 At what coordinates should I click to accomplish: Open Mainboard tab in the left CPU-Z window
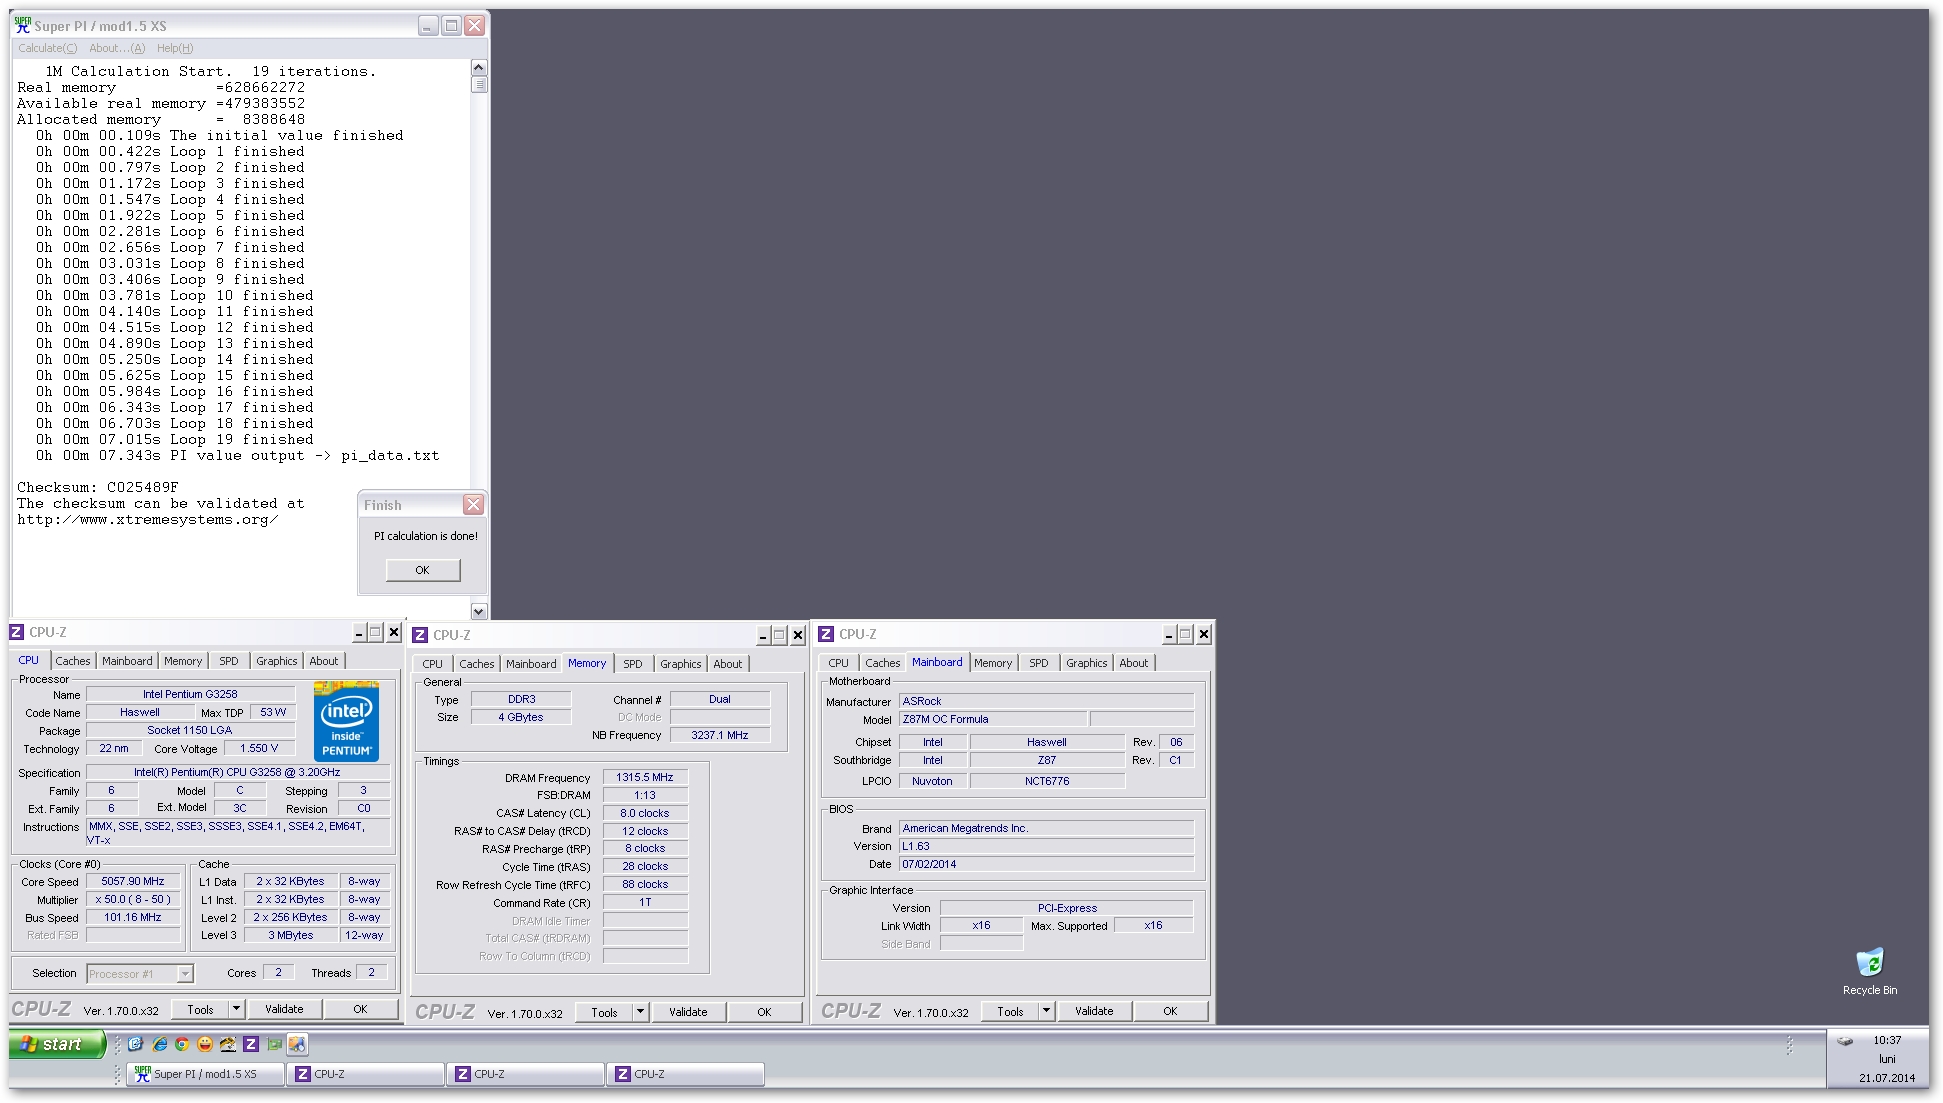(127, 661)
